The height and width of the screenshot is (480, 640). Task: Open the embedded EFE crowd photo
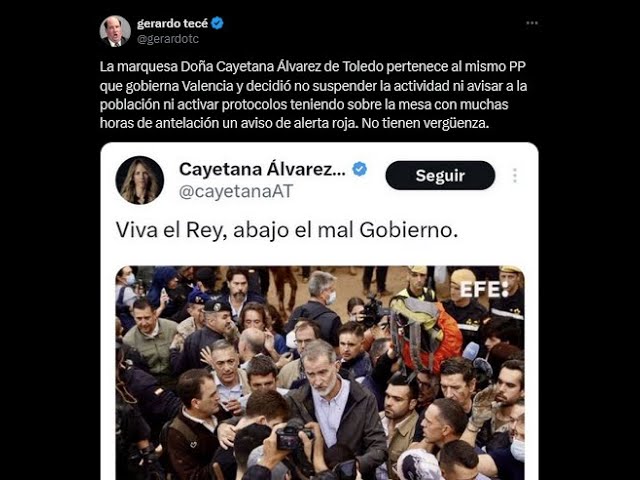[x=320, y=373]
